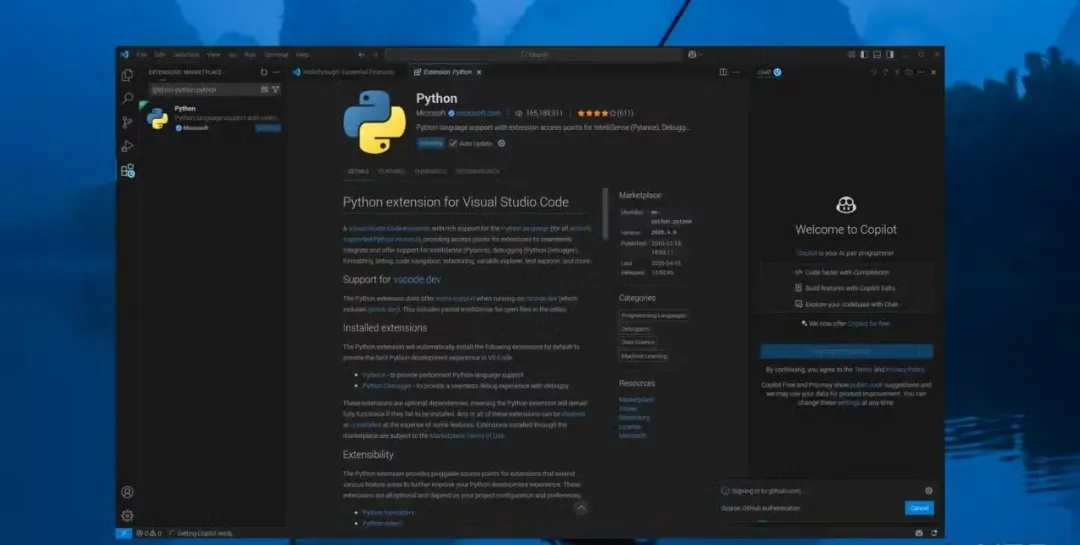Open the Copilot menu in title bar
The height and width of the screenshot is (545, 1080).
tap(694, 54)
